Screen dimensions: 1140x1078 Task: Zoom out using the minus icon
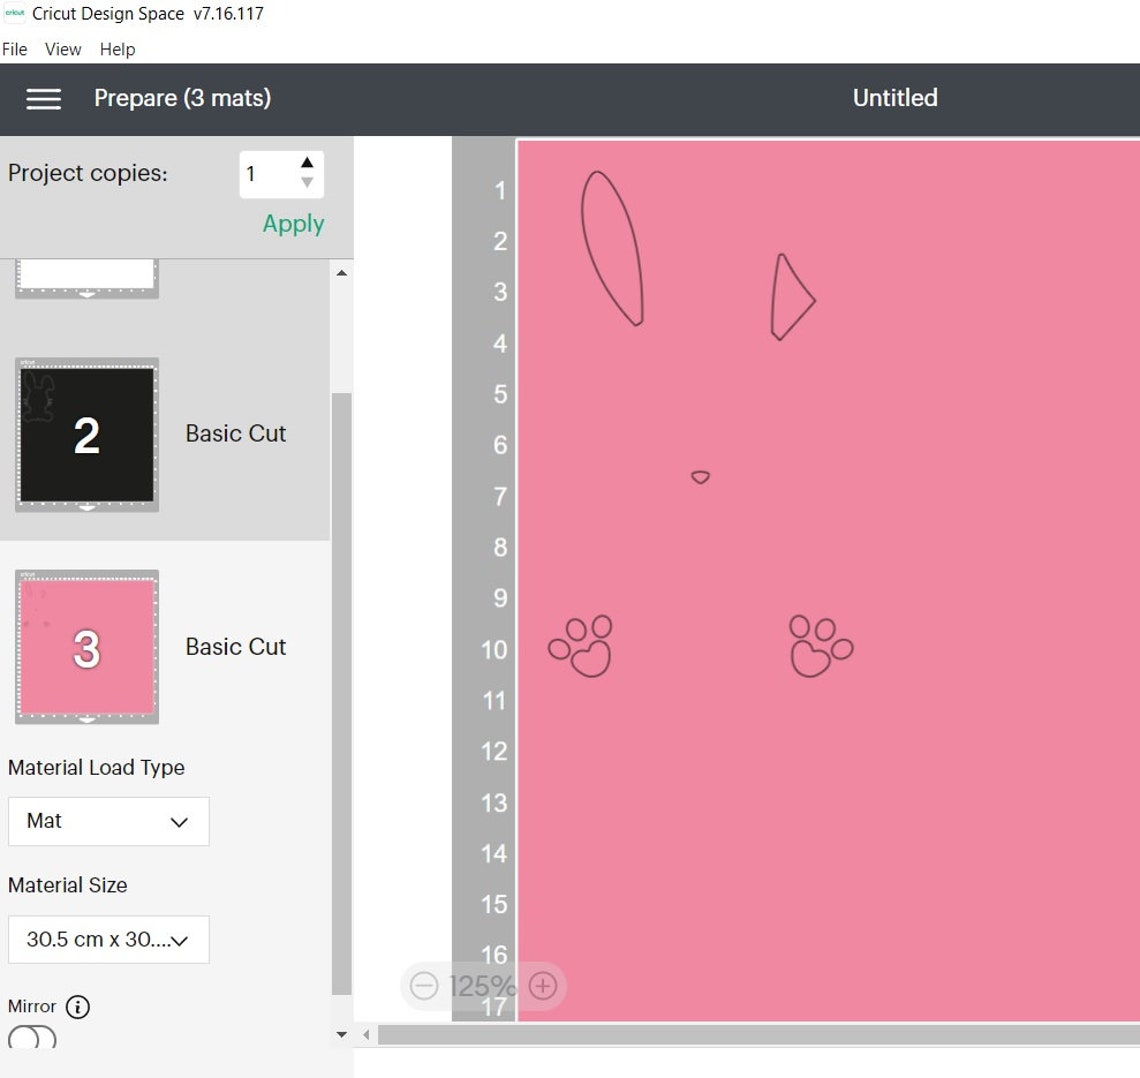coord(424,985)
